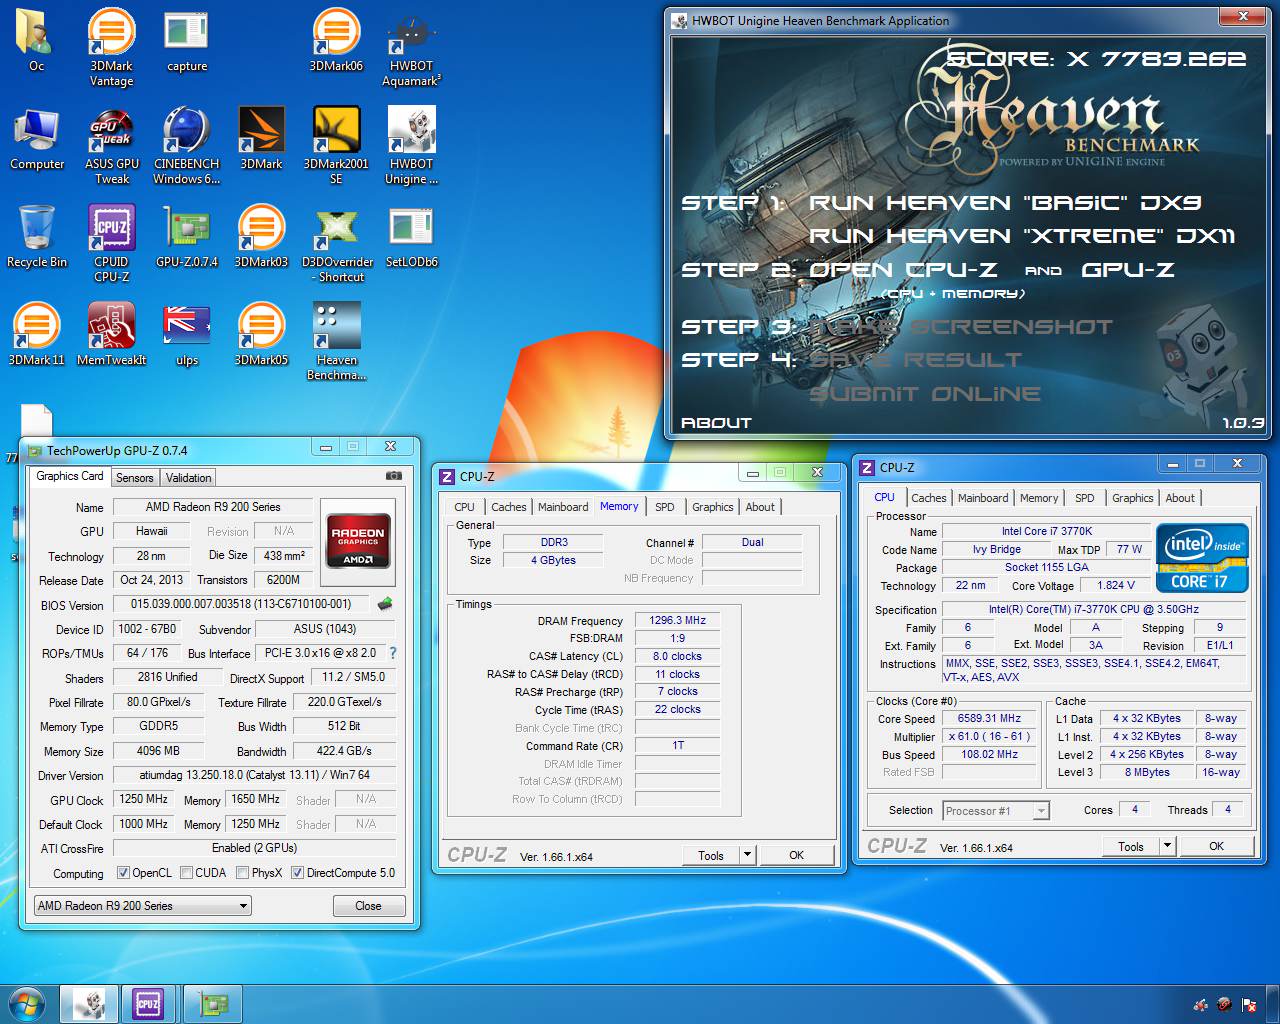Image resolution: width=1280 pixels, height=1024 pixels.
Task: Open About tab in processor CPU-Z window
Action: tap(1180, 498)
